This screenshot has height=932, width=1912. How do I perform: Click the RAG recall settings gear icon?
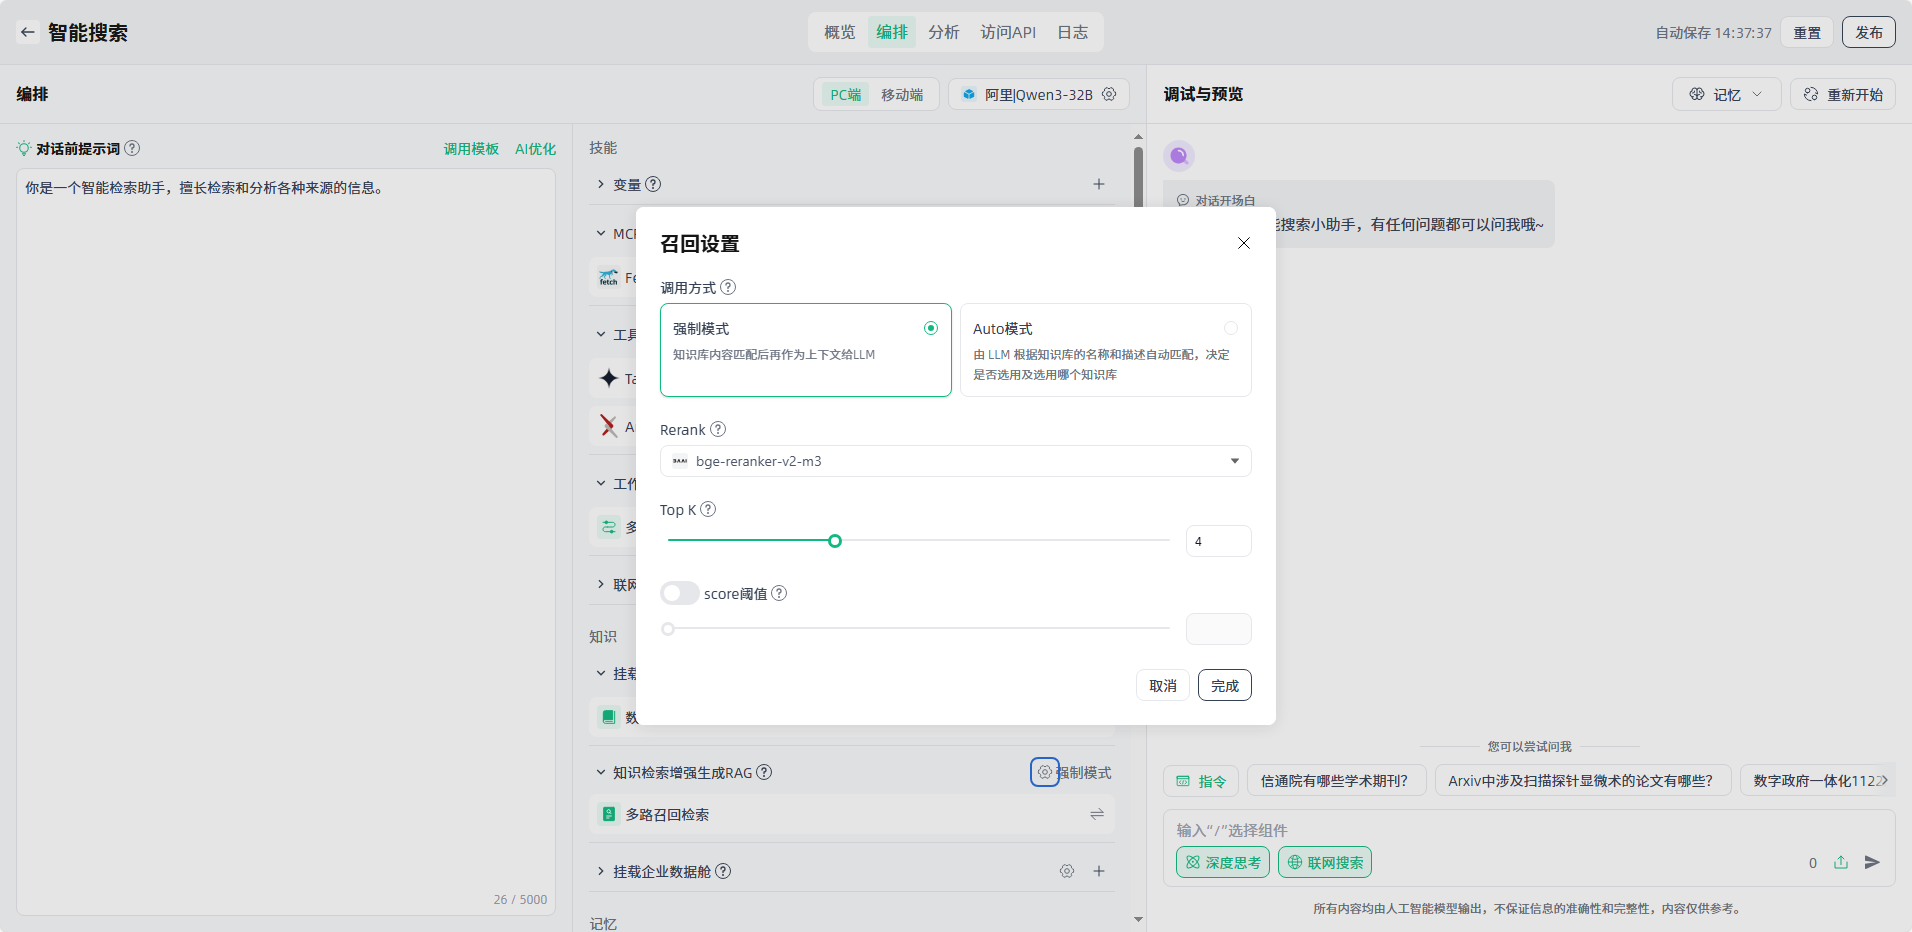[x=1044, y=772]
